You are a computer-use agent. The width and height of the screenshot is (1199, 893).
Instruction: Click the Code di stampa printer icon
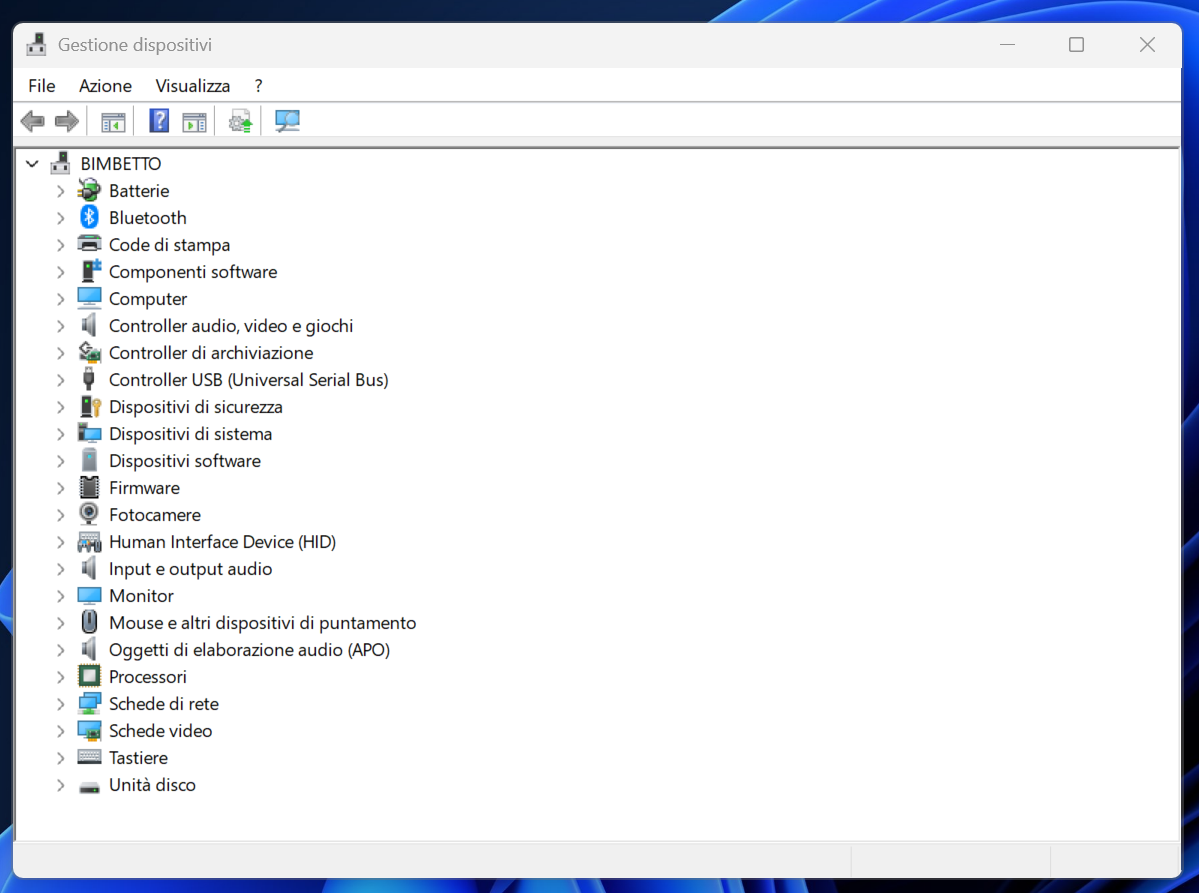click(x=89, y=245)
